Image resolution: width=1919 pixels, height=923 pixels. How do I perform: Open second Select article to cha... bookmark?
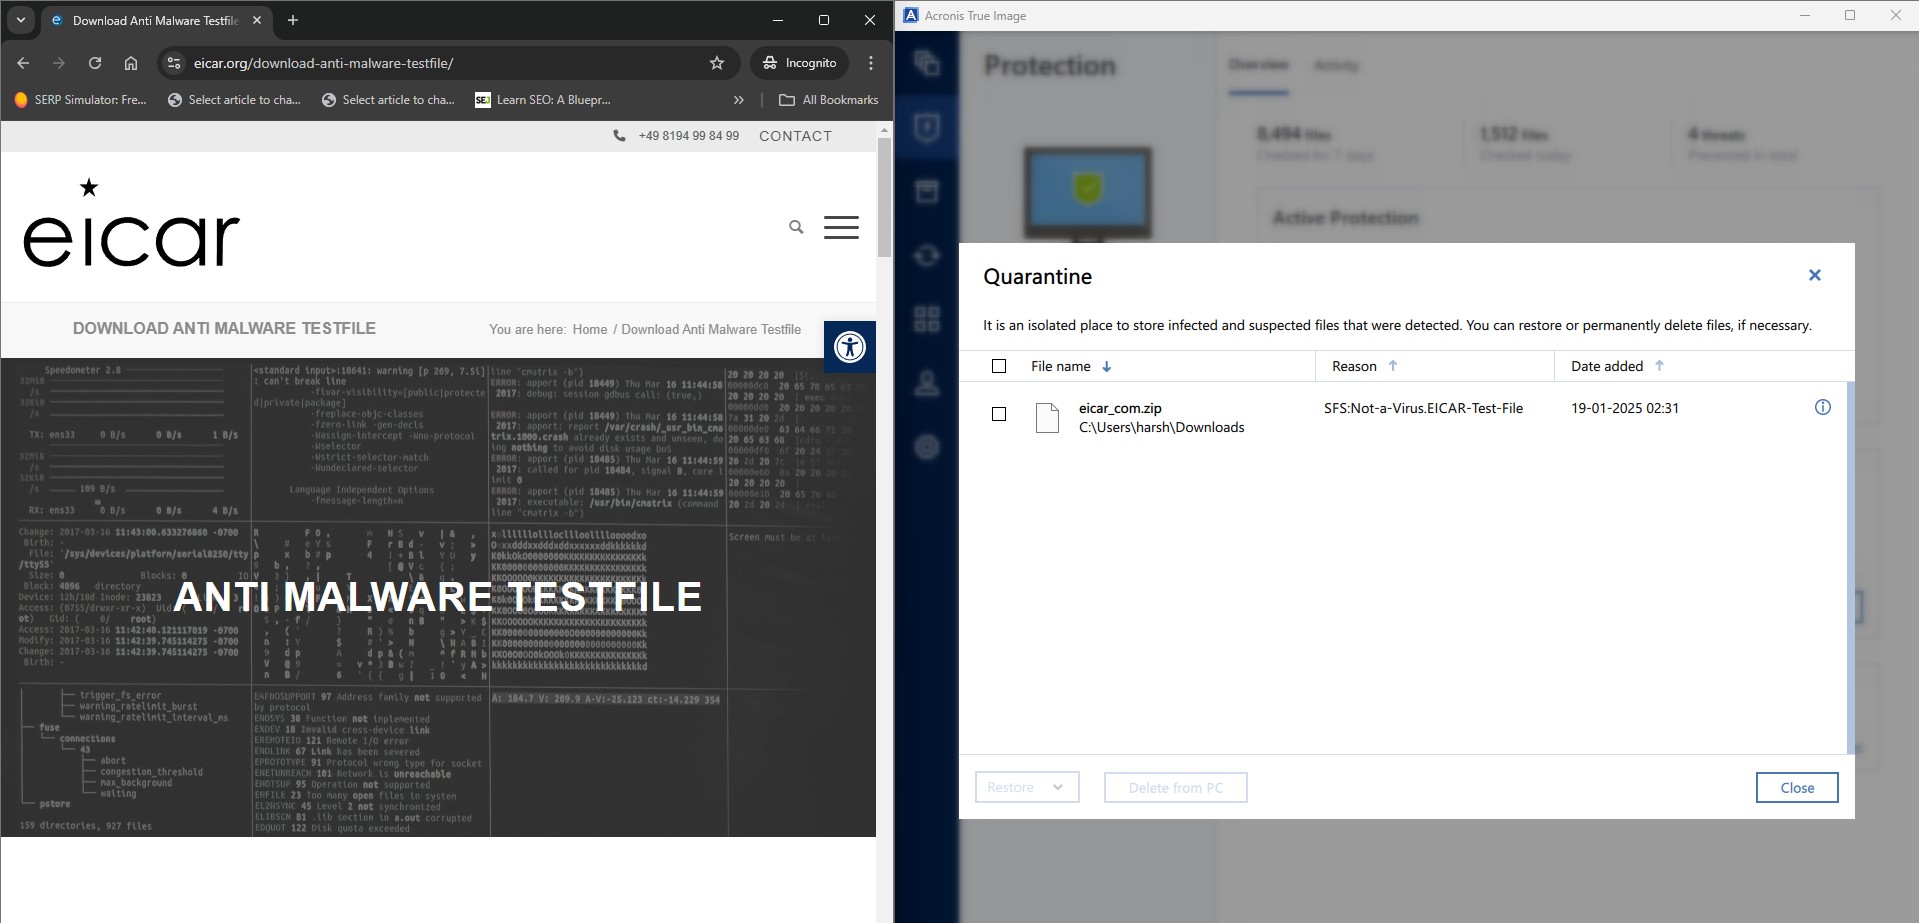pos(388,100)
